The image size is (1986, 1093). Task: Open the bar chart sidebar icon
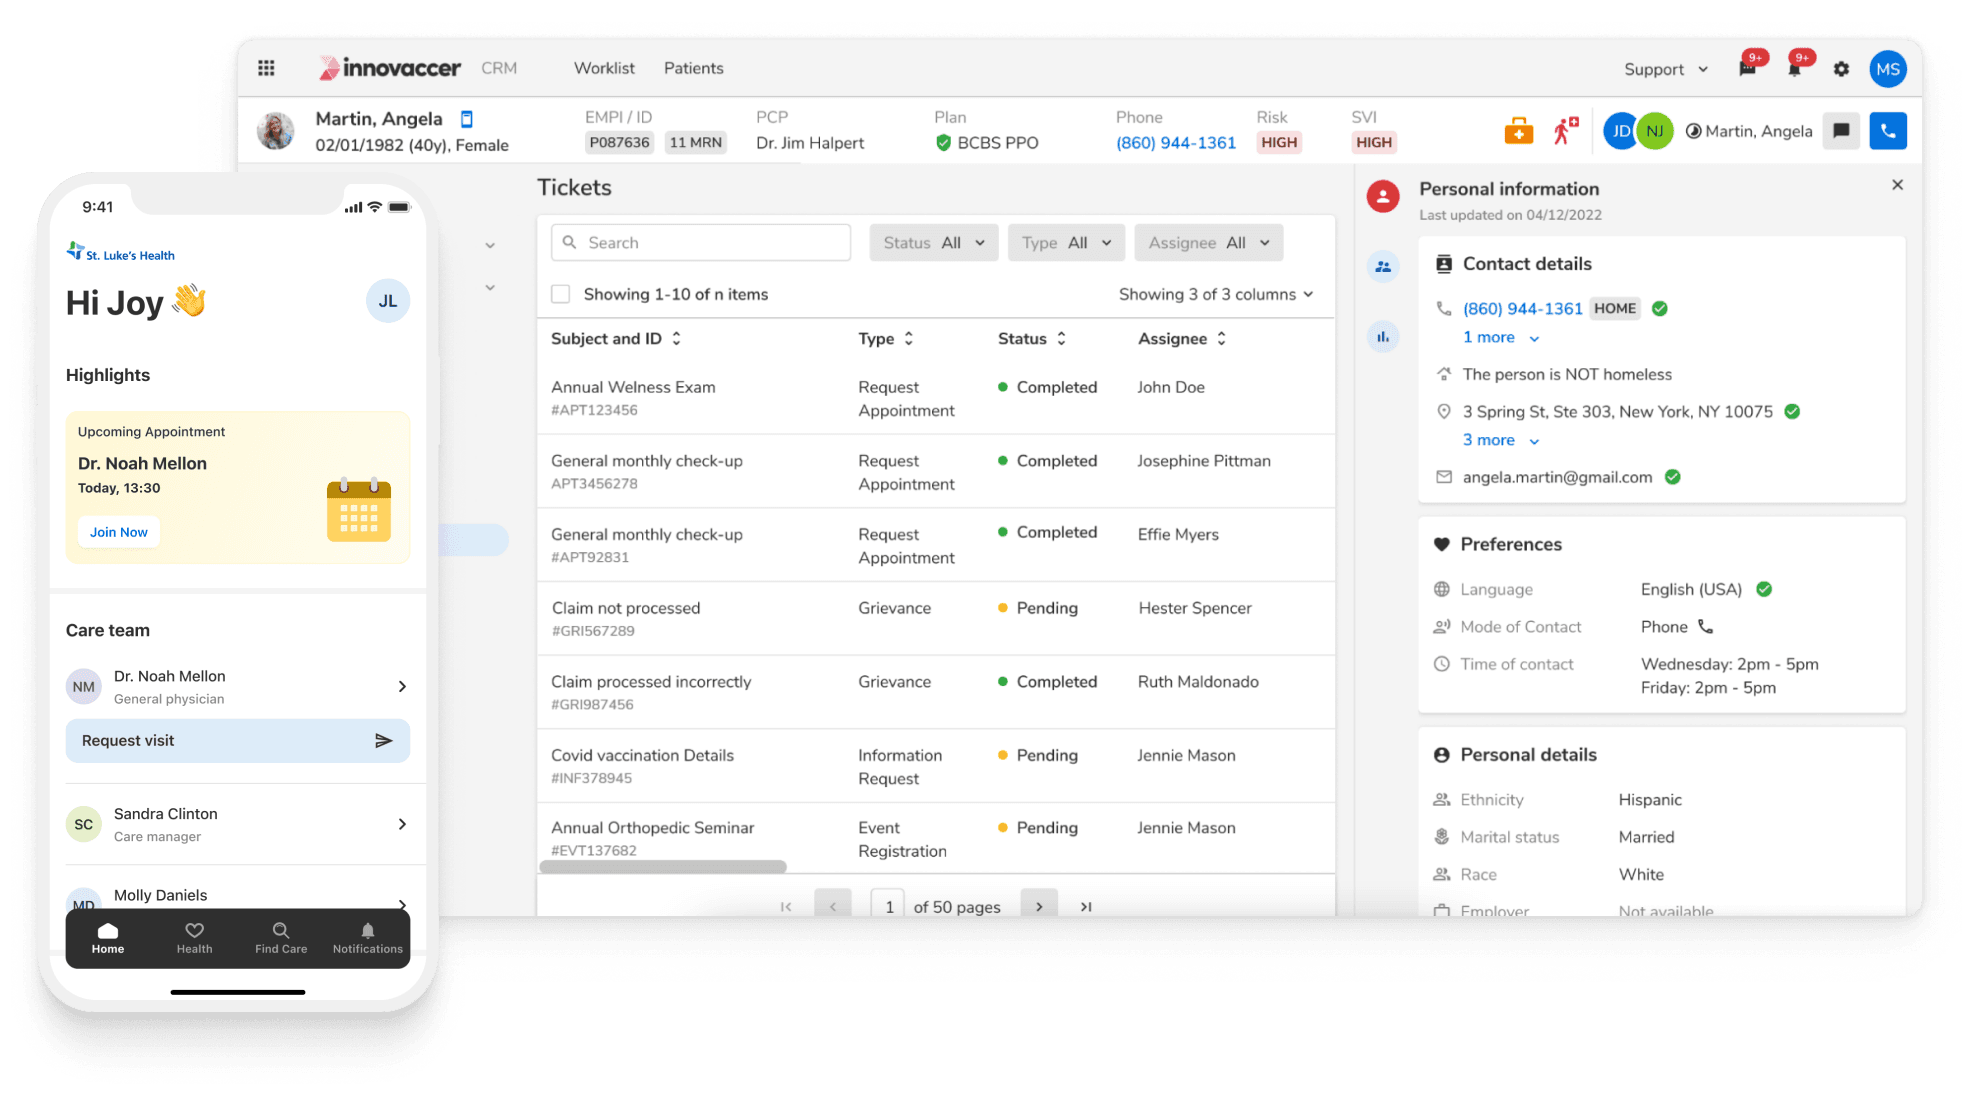[x=1383, y=337]
